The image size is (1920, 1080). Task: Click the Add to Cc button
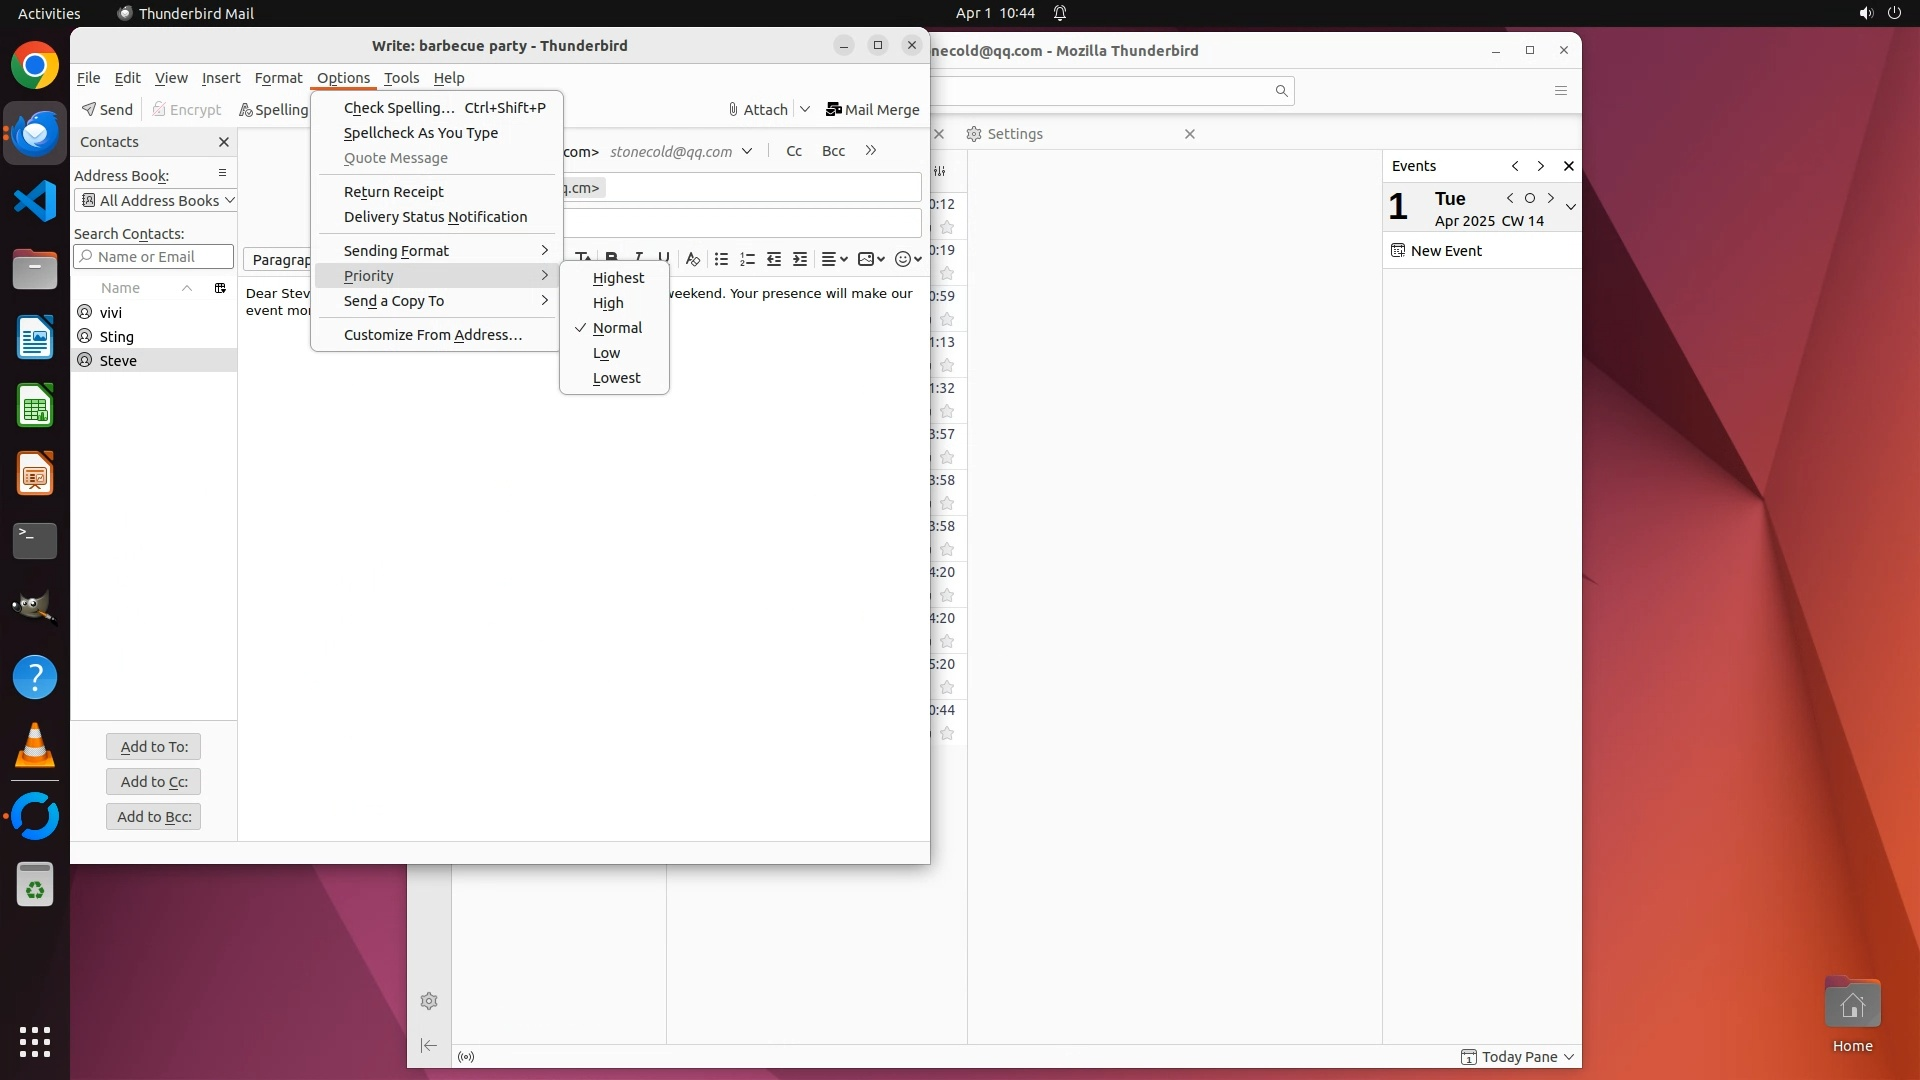point(154,782)
